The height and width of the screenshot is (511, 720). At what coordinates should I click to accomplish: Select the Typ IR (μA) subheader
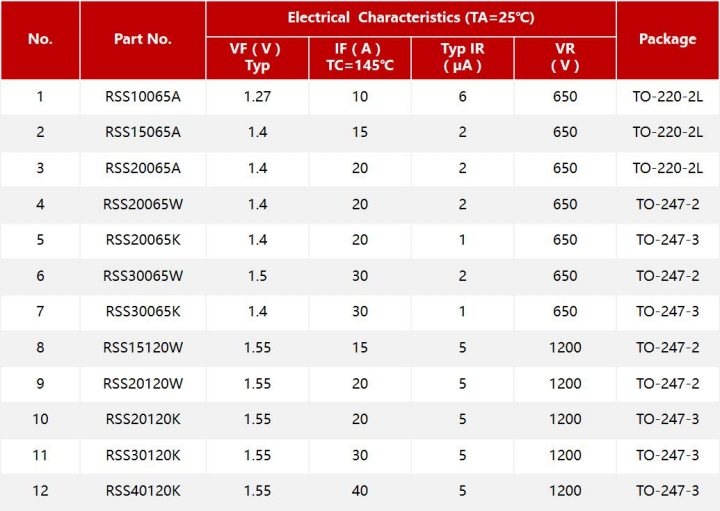pos(462,58)
